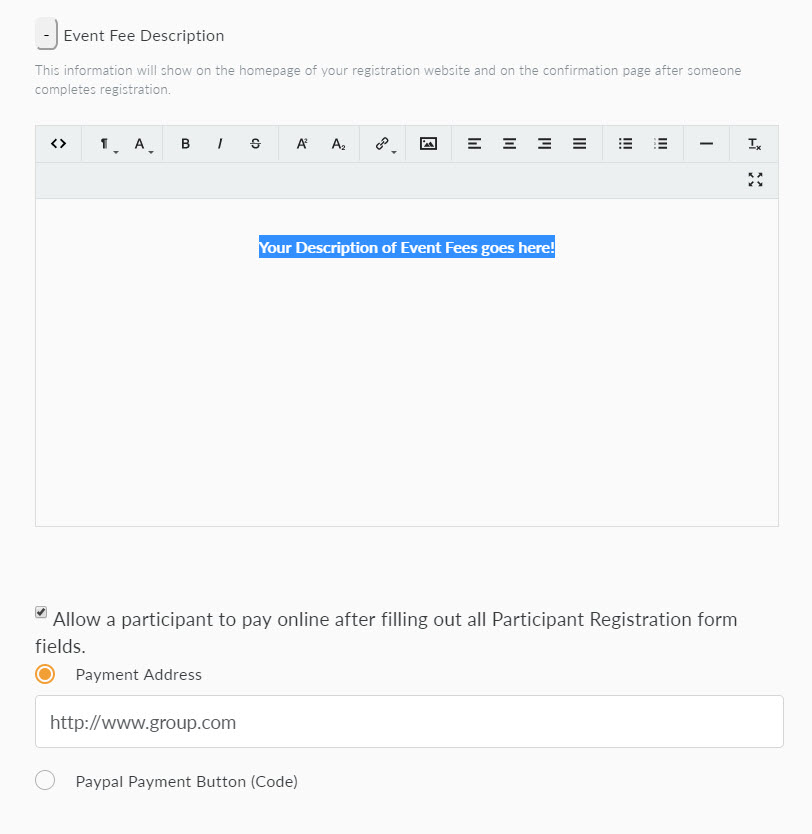
Task: Select the Payment Address radio option
Action: click(x=45, y=674)
